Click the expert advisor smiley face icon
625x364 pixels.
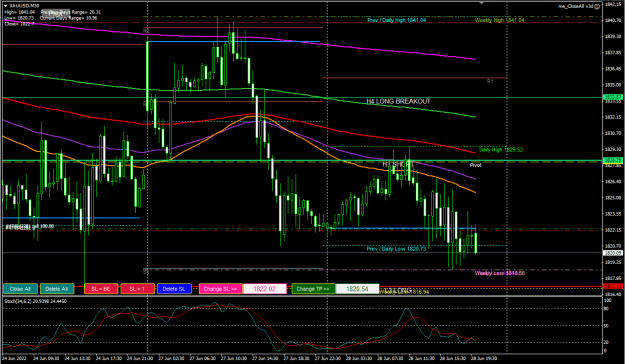[x=597, y=6]
